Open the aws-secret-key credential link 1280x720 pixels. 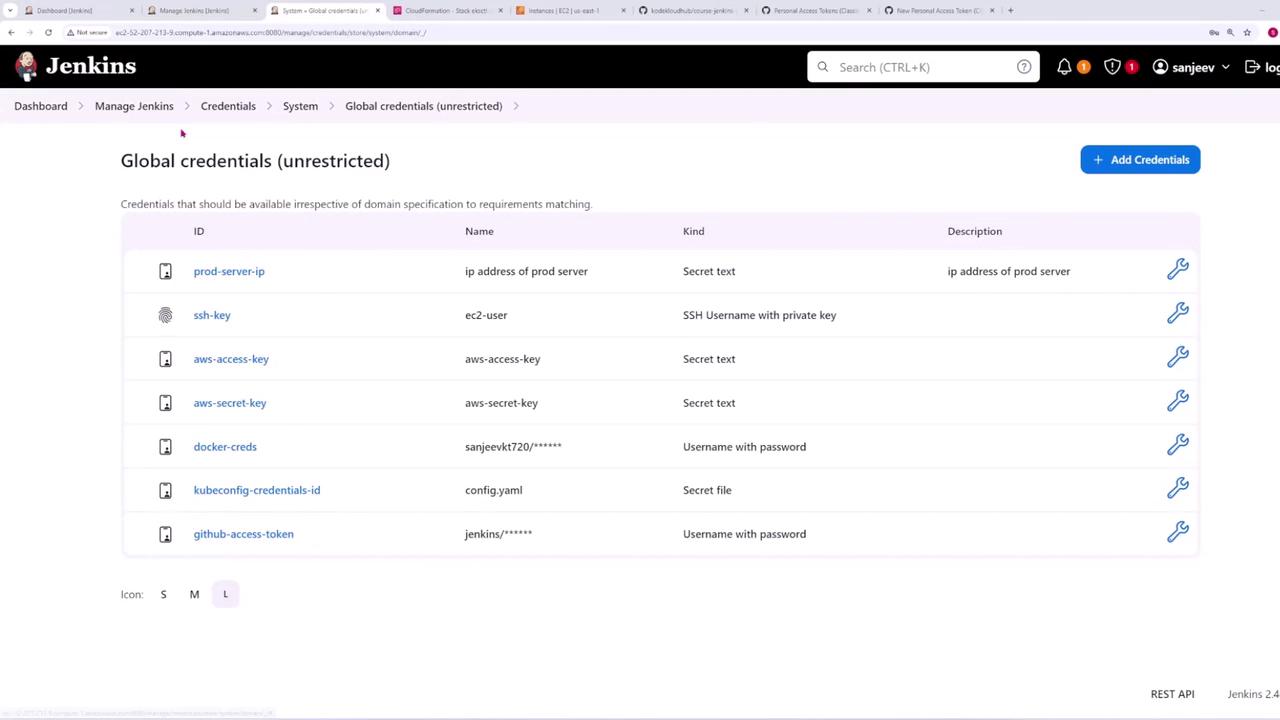230,403
